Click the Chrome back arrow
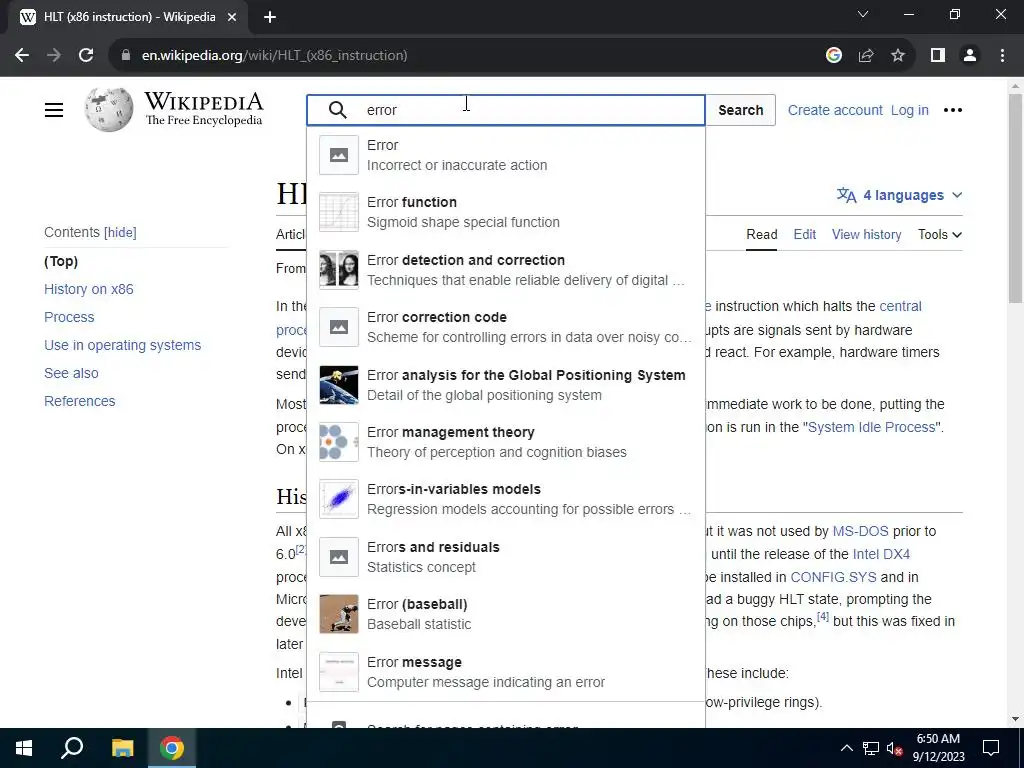Image resolution: width=1024 pixels, height=768 pixels. (x=22, y=56)
